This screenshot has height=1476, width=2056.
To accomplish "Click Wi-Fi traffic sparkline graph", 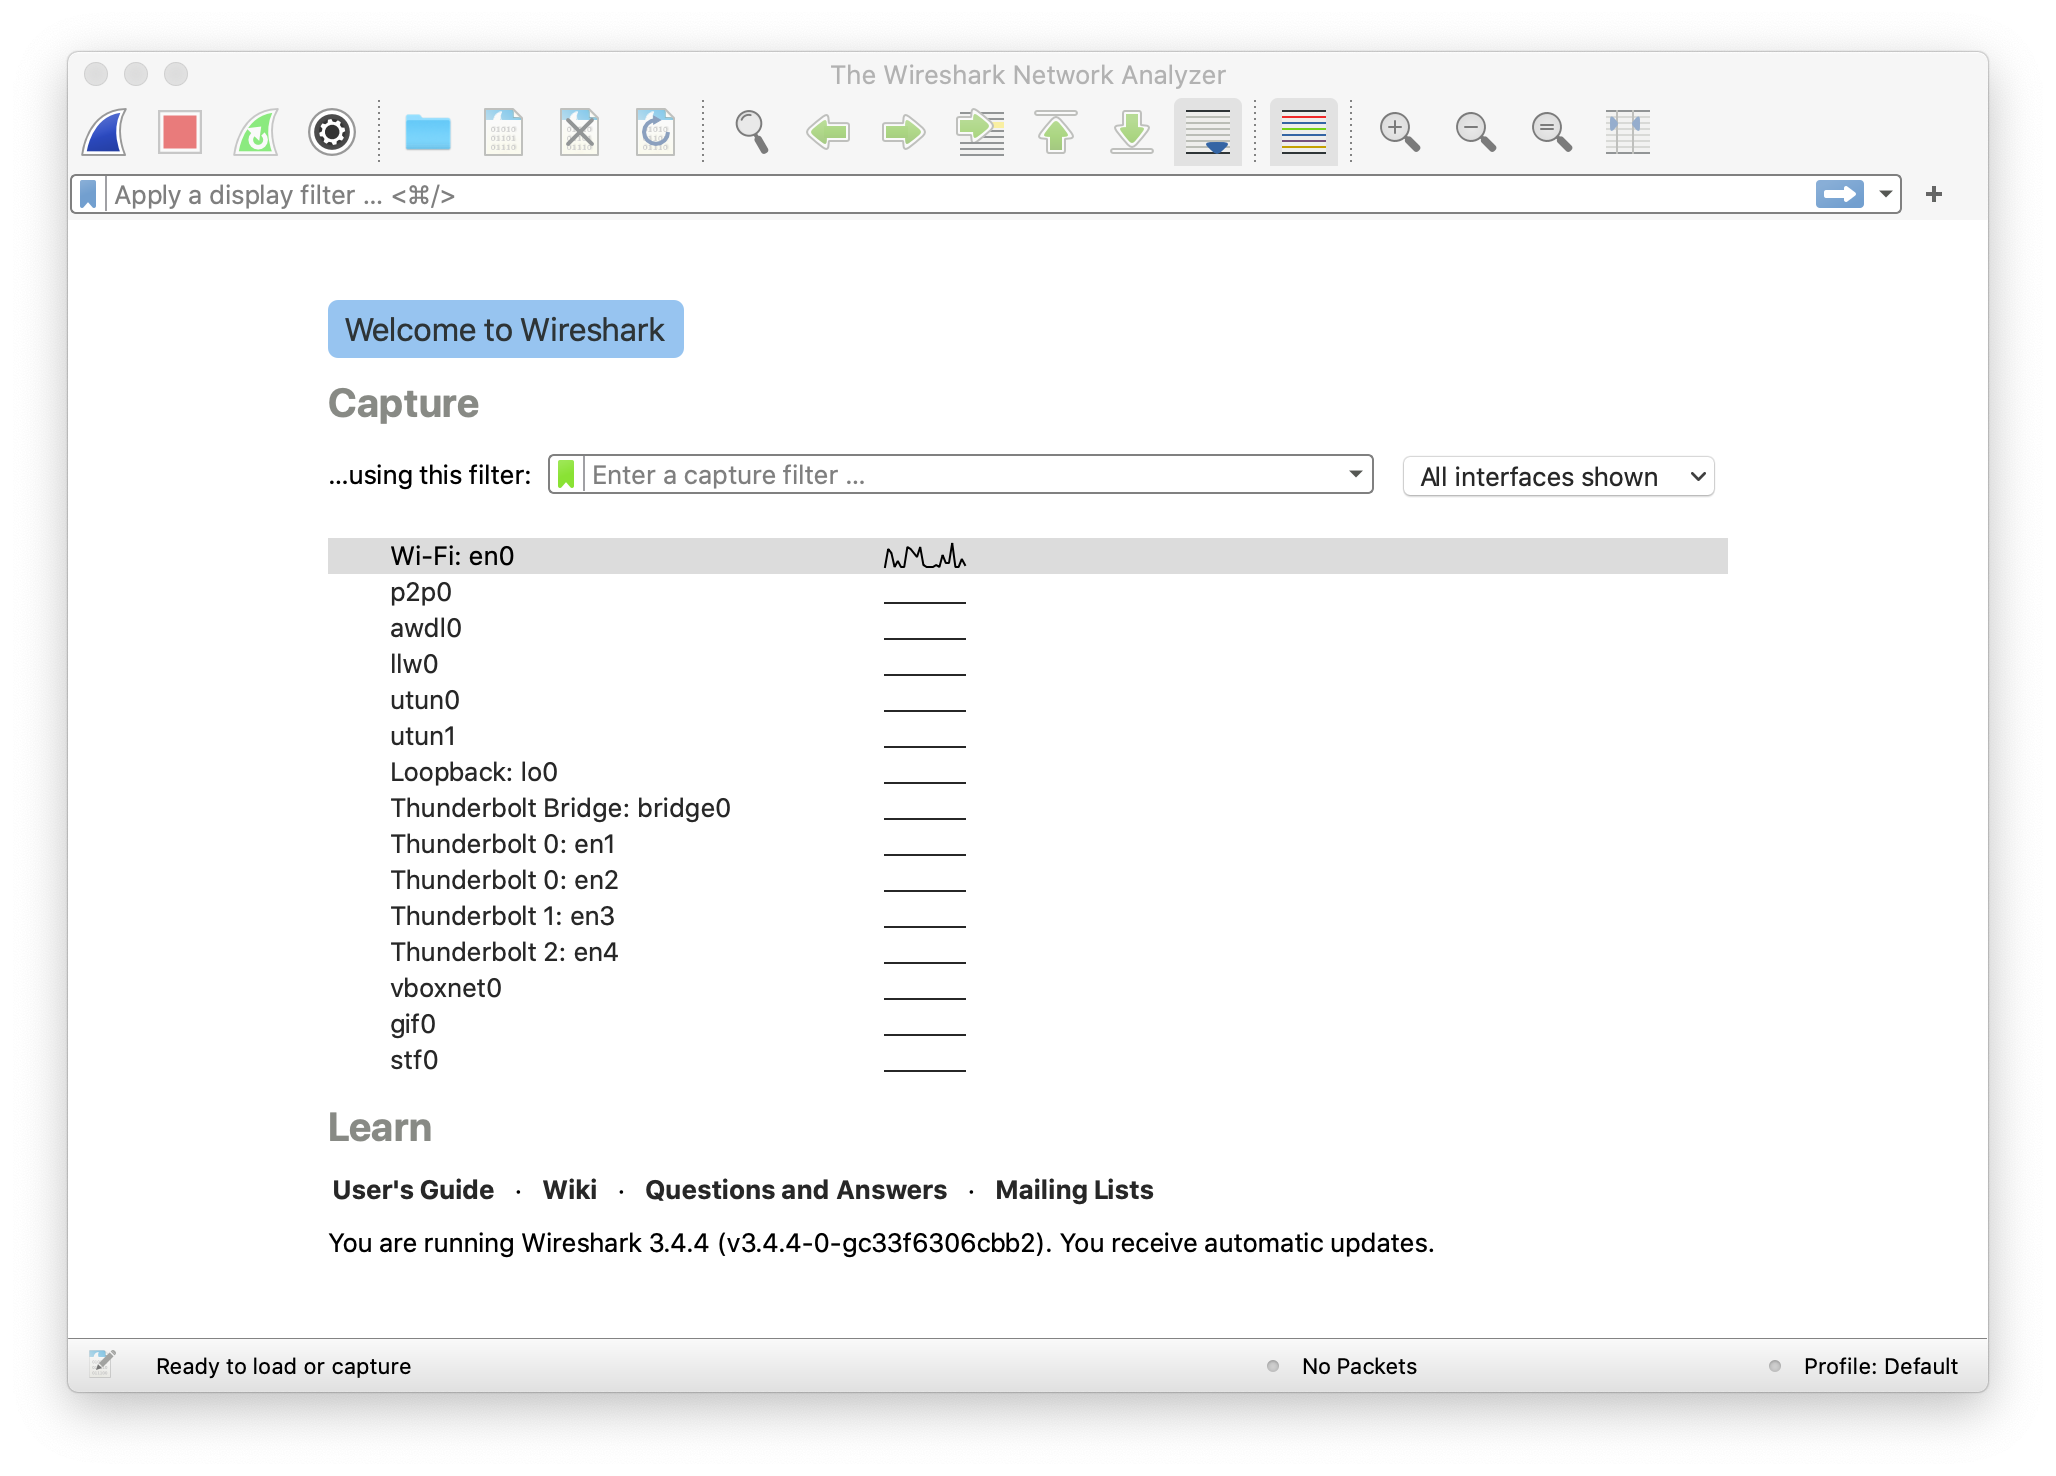I will tap(925, 556).
